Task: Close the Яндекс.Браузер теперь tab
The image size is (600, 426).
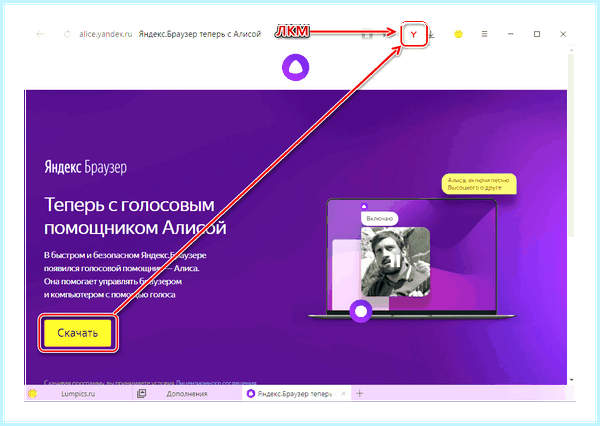Action: (343, 393)
